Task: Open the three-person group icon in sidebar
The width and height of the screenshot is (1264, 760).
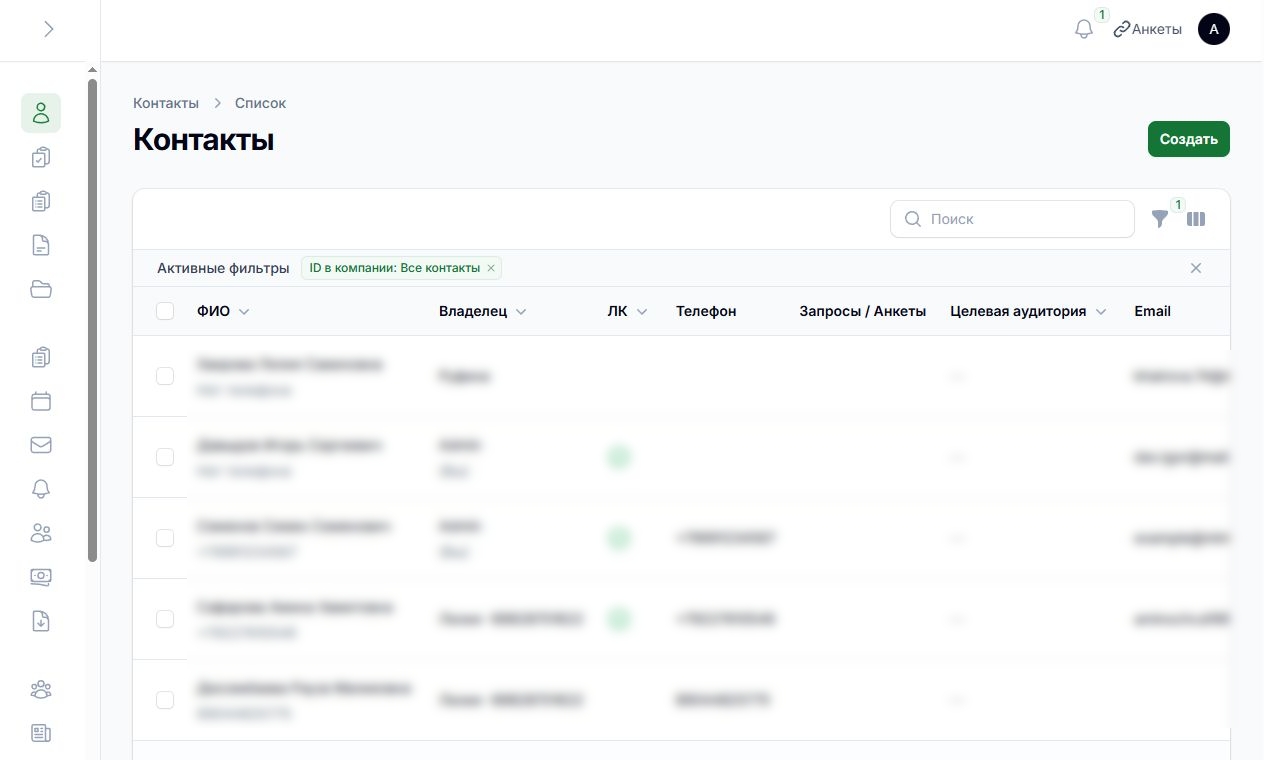Action: 41,689
